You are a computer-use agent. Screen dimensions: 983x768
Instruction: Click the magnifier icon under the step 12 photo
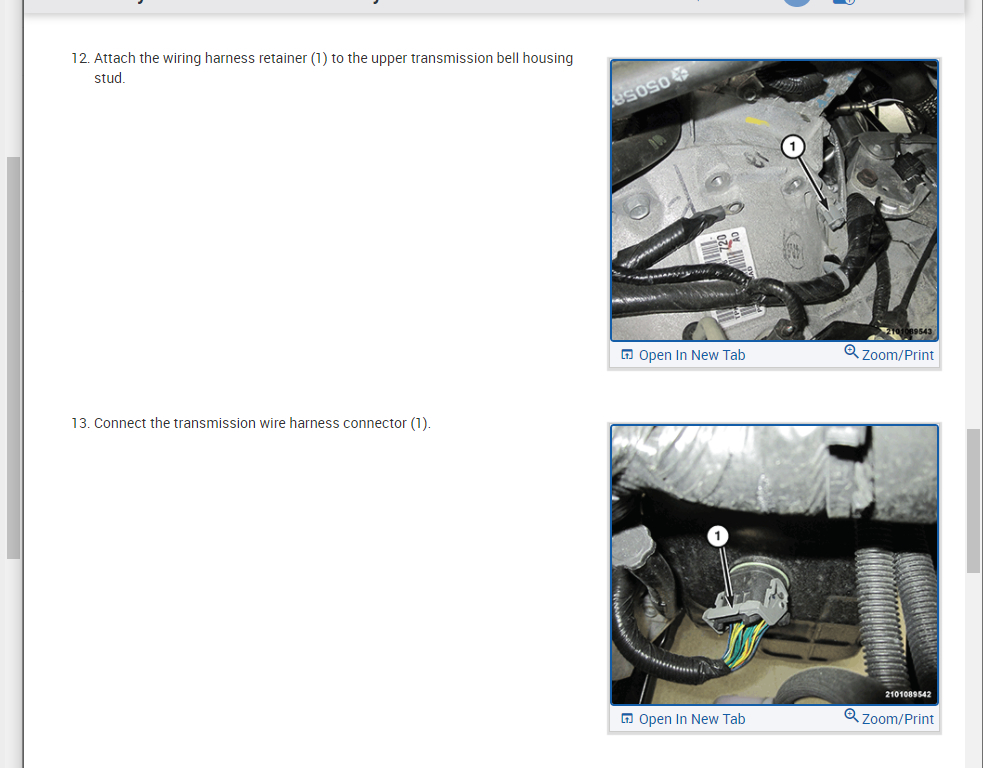851,352
